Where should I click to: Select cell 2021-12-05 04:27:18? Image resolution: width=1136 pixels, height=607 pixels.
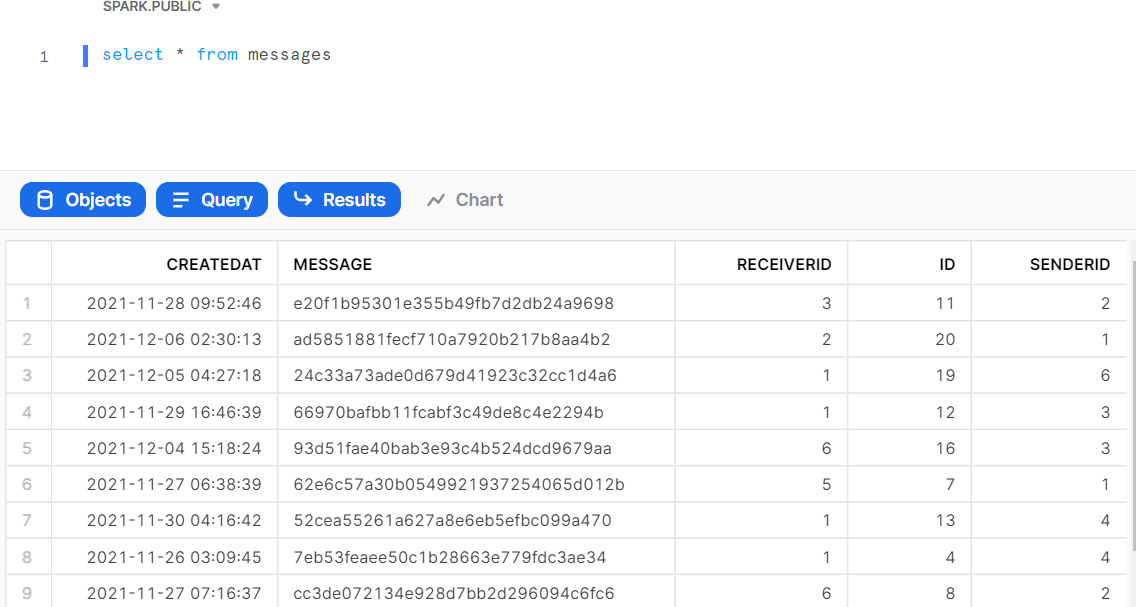(x=164, y=375)
